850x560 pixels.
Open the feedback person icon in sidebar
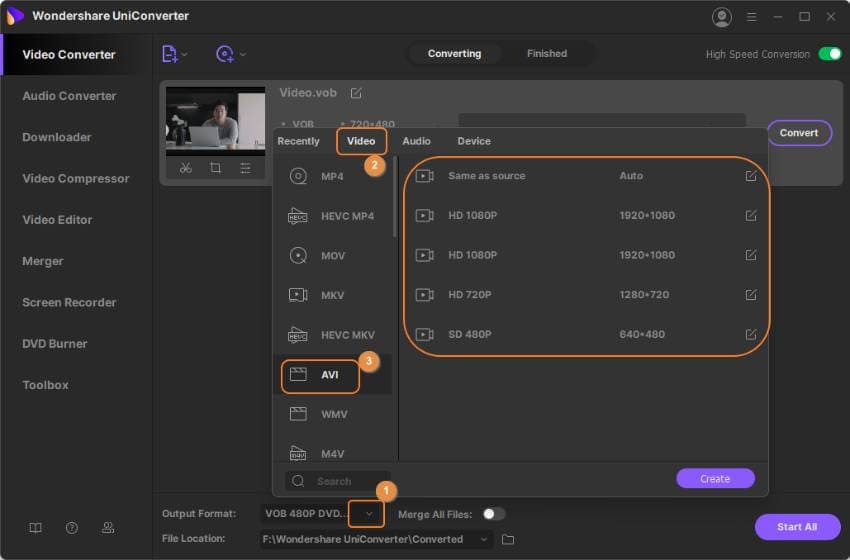[108, 527]
